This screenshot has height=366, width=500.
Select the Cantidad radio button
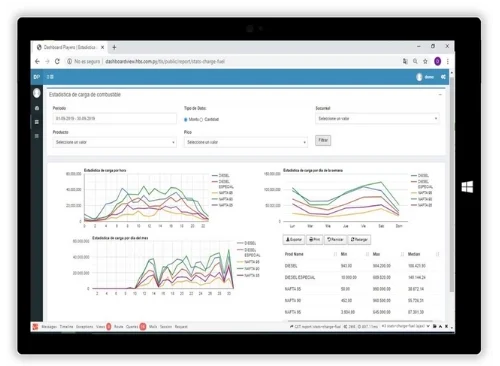click(201, 120)
